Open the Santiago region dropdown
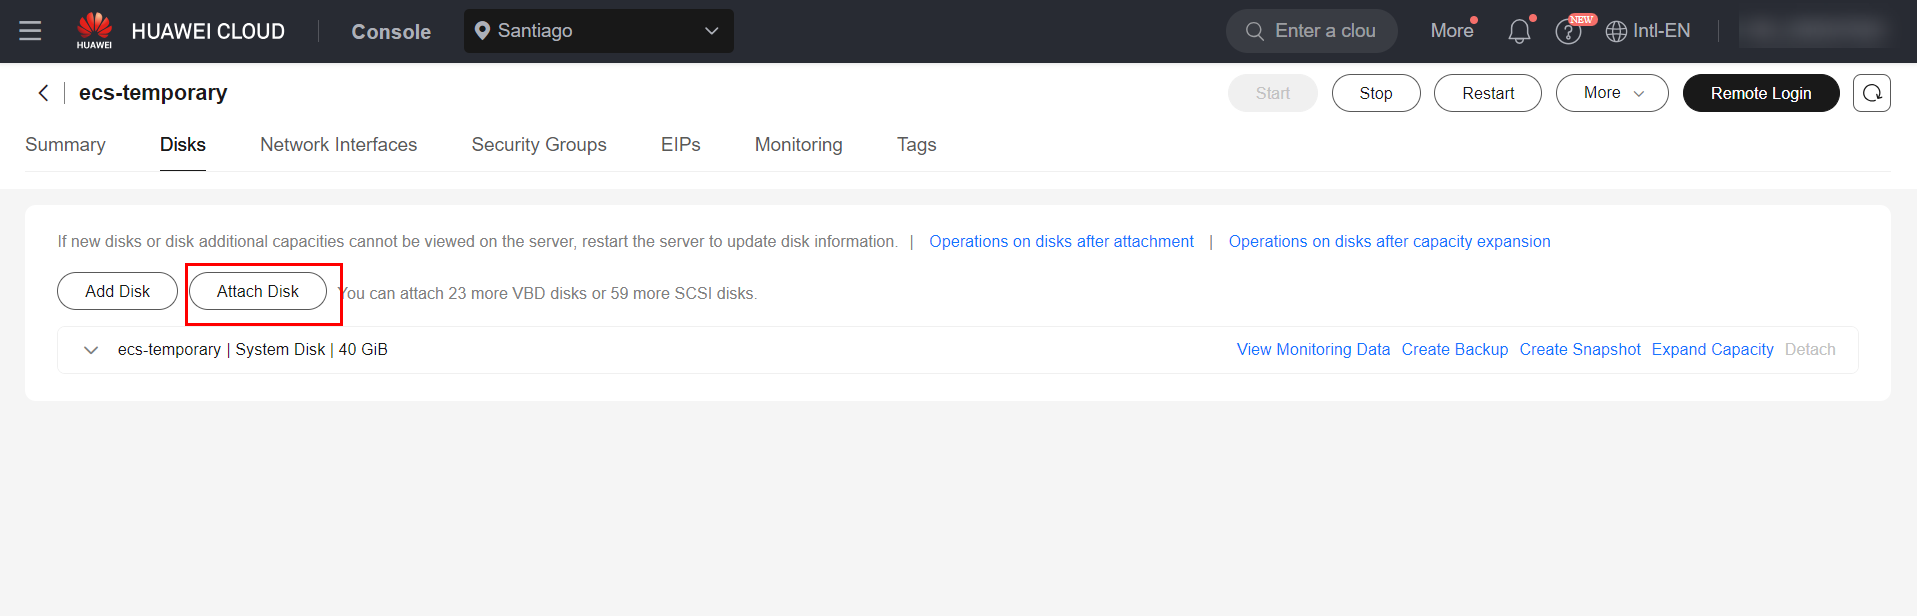1917x616 pixels. pyautogui.click(x=598, y=31)
